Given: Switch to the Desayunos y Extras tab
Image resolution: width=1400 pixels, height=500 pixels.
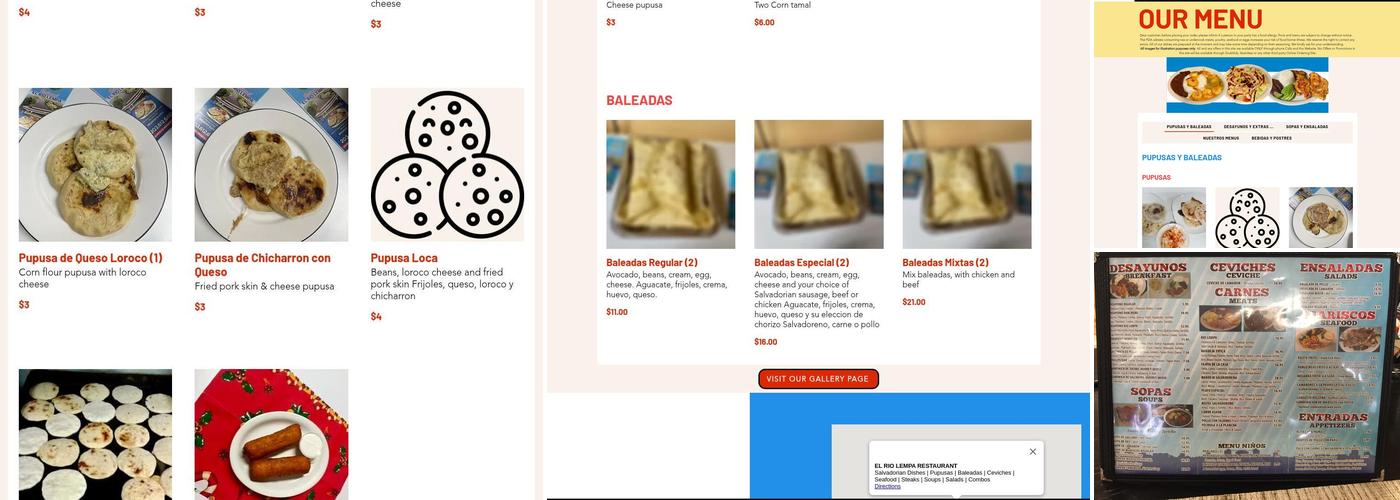Looking at the screenshot, I should 1248,127.
